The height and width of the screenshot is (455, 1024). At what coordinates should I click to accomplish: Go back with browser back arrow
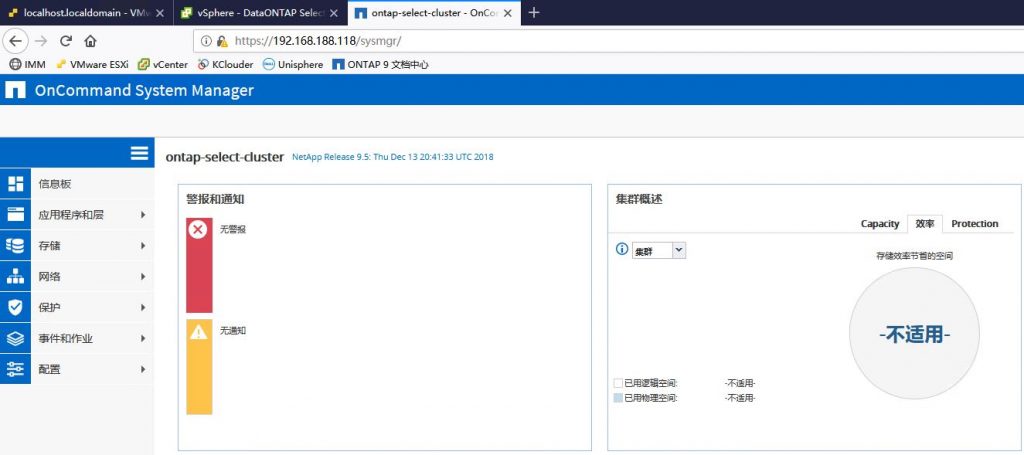coord(15,41)
